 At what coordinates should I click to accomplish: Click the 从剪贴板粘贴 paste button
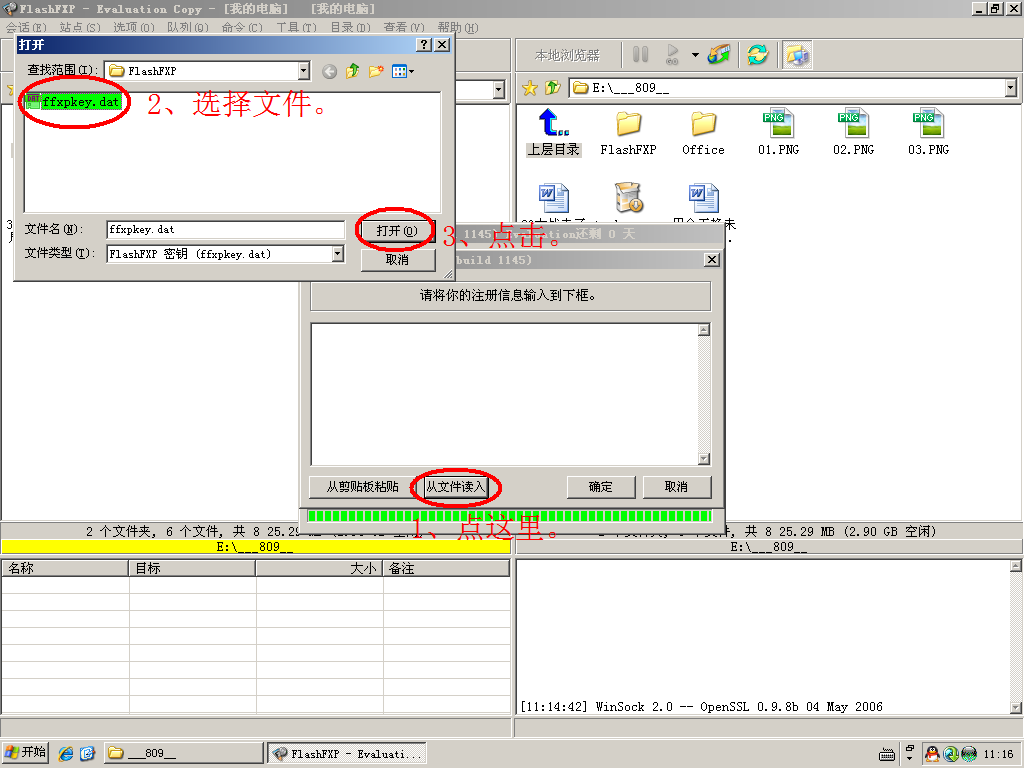click(x=362, y=487)
